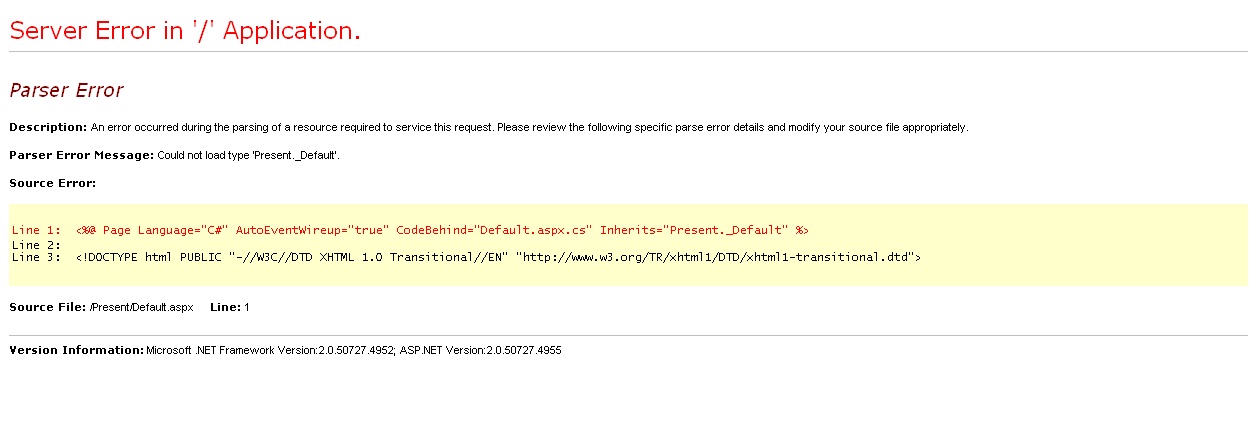Image resolution: width=1256 pixels, height=438 pixels.
Task: Click the italic "Parser Error" subheading
Action: (x=66, y=90)
